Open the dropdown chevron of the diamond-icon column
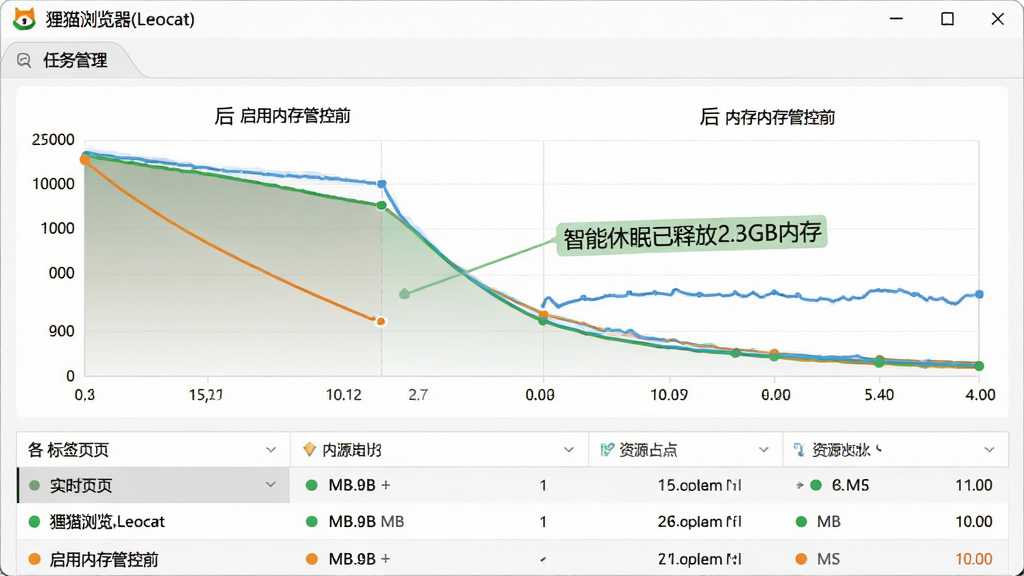The image size is (1024, 576). [568, 450]
